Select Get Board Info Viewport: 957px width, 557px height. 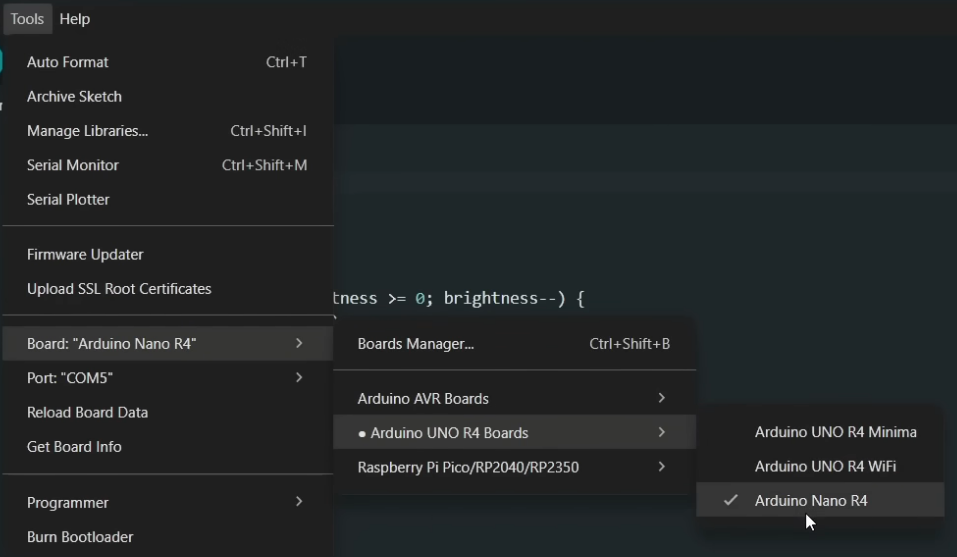pos(74,447)
